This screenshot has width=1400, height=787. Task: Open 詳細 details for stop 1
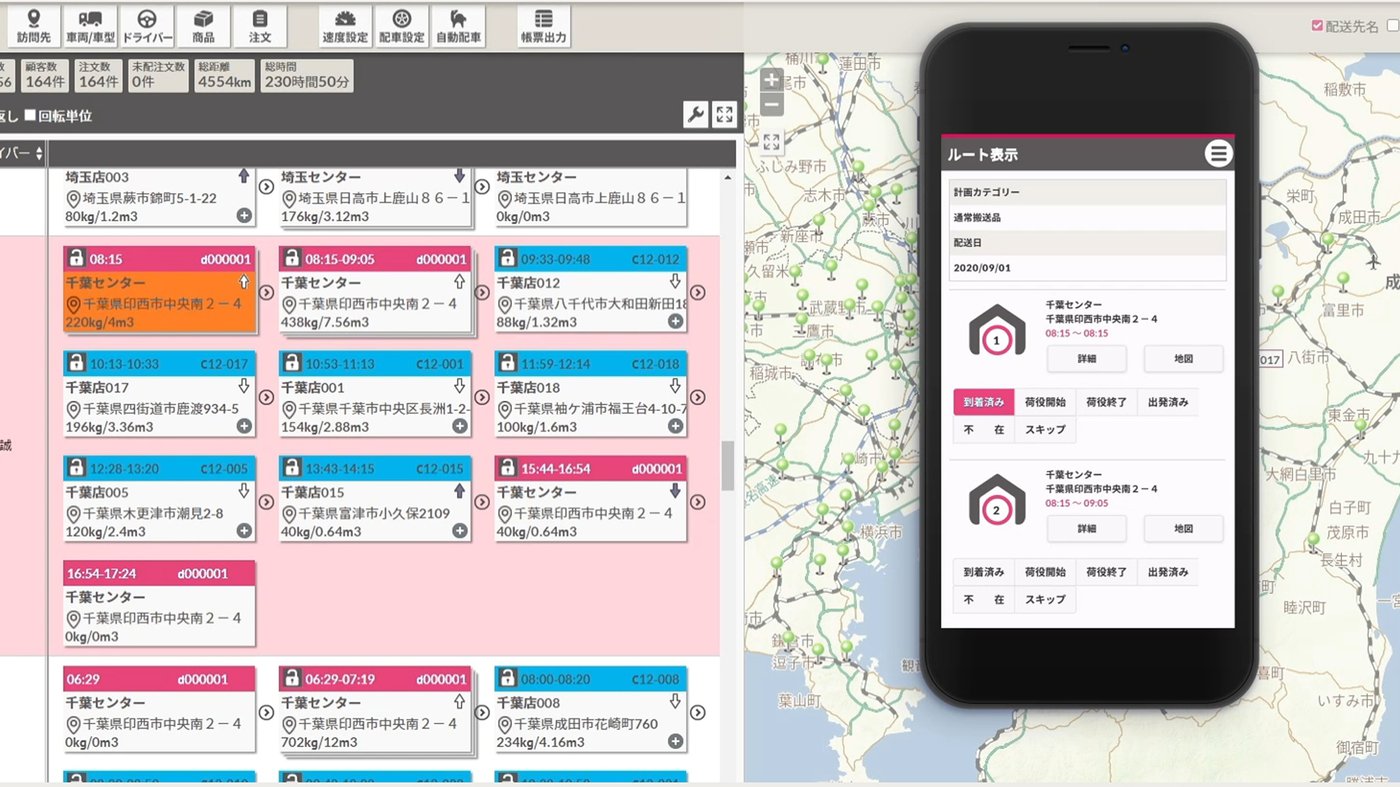tap(1087, 358)
